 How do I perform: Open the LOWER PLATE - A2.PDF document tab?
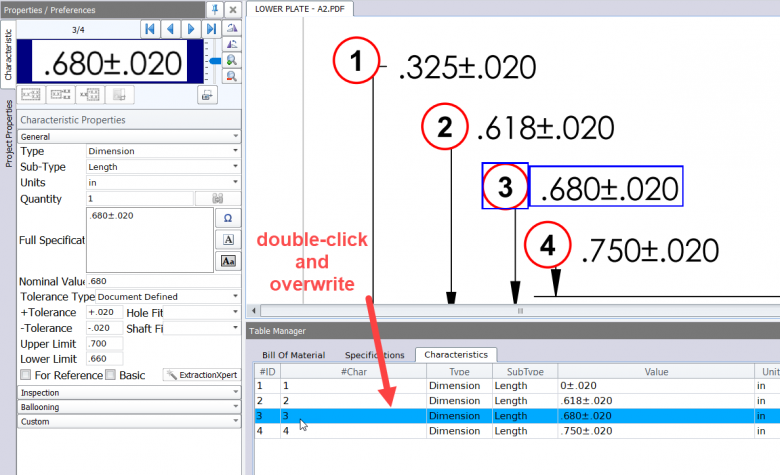(299, 9)
